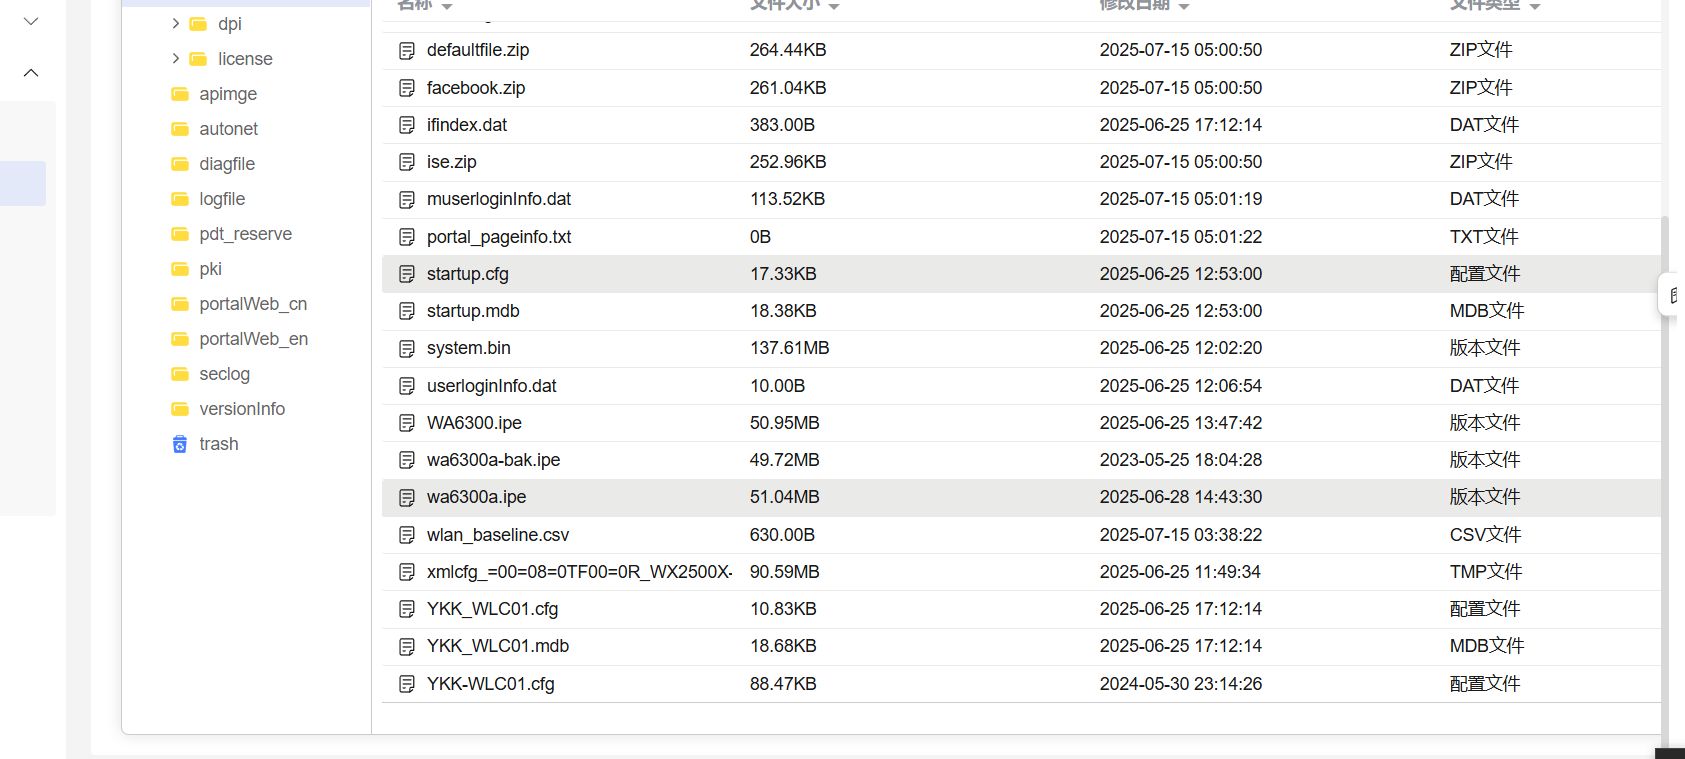Image resolution: width=1685 pixels, height=759 pixels.
Task: Open the pdt_reserve folder
Action: point(245,234)
